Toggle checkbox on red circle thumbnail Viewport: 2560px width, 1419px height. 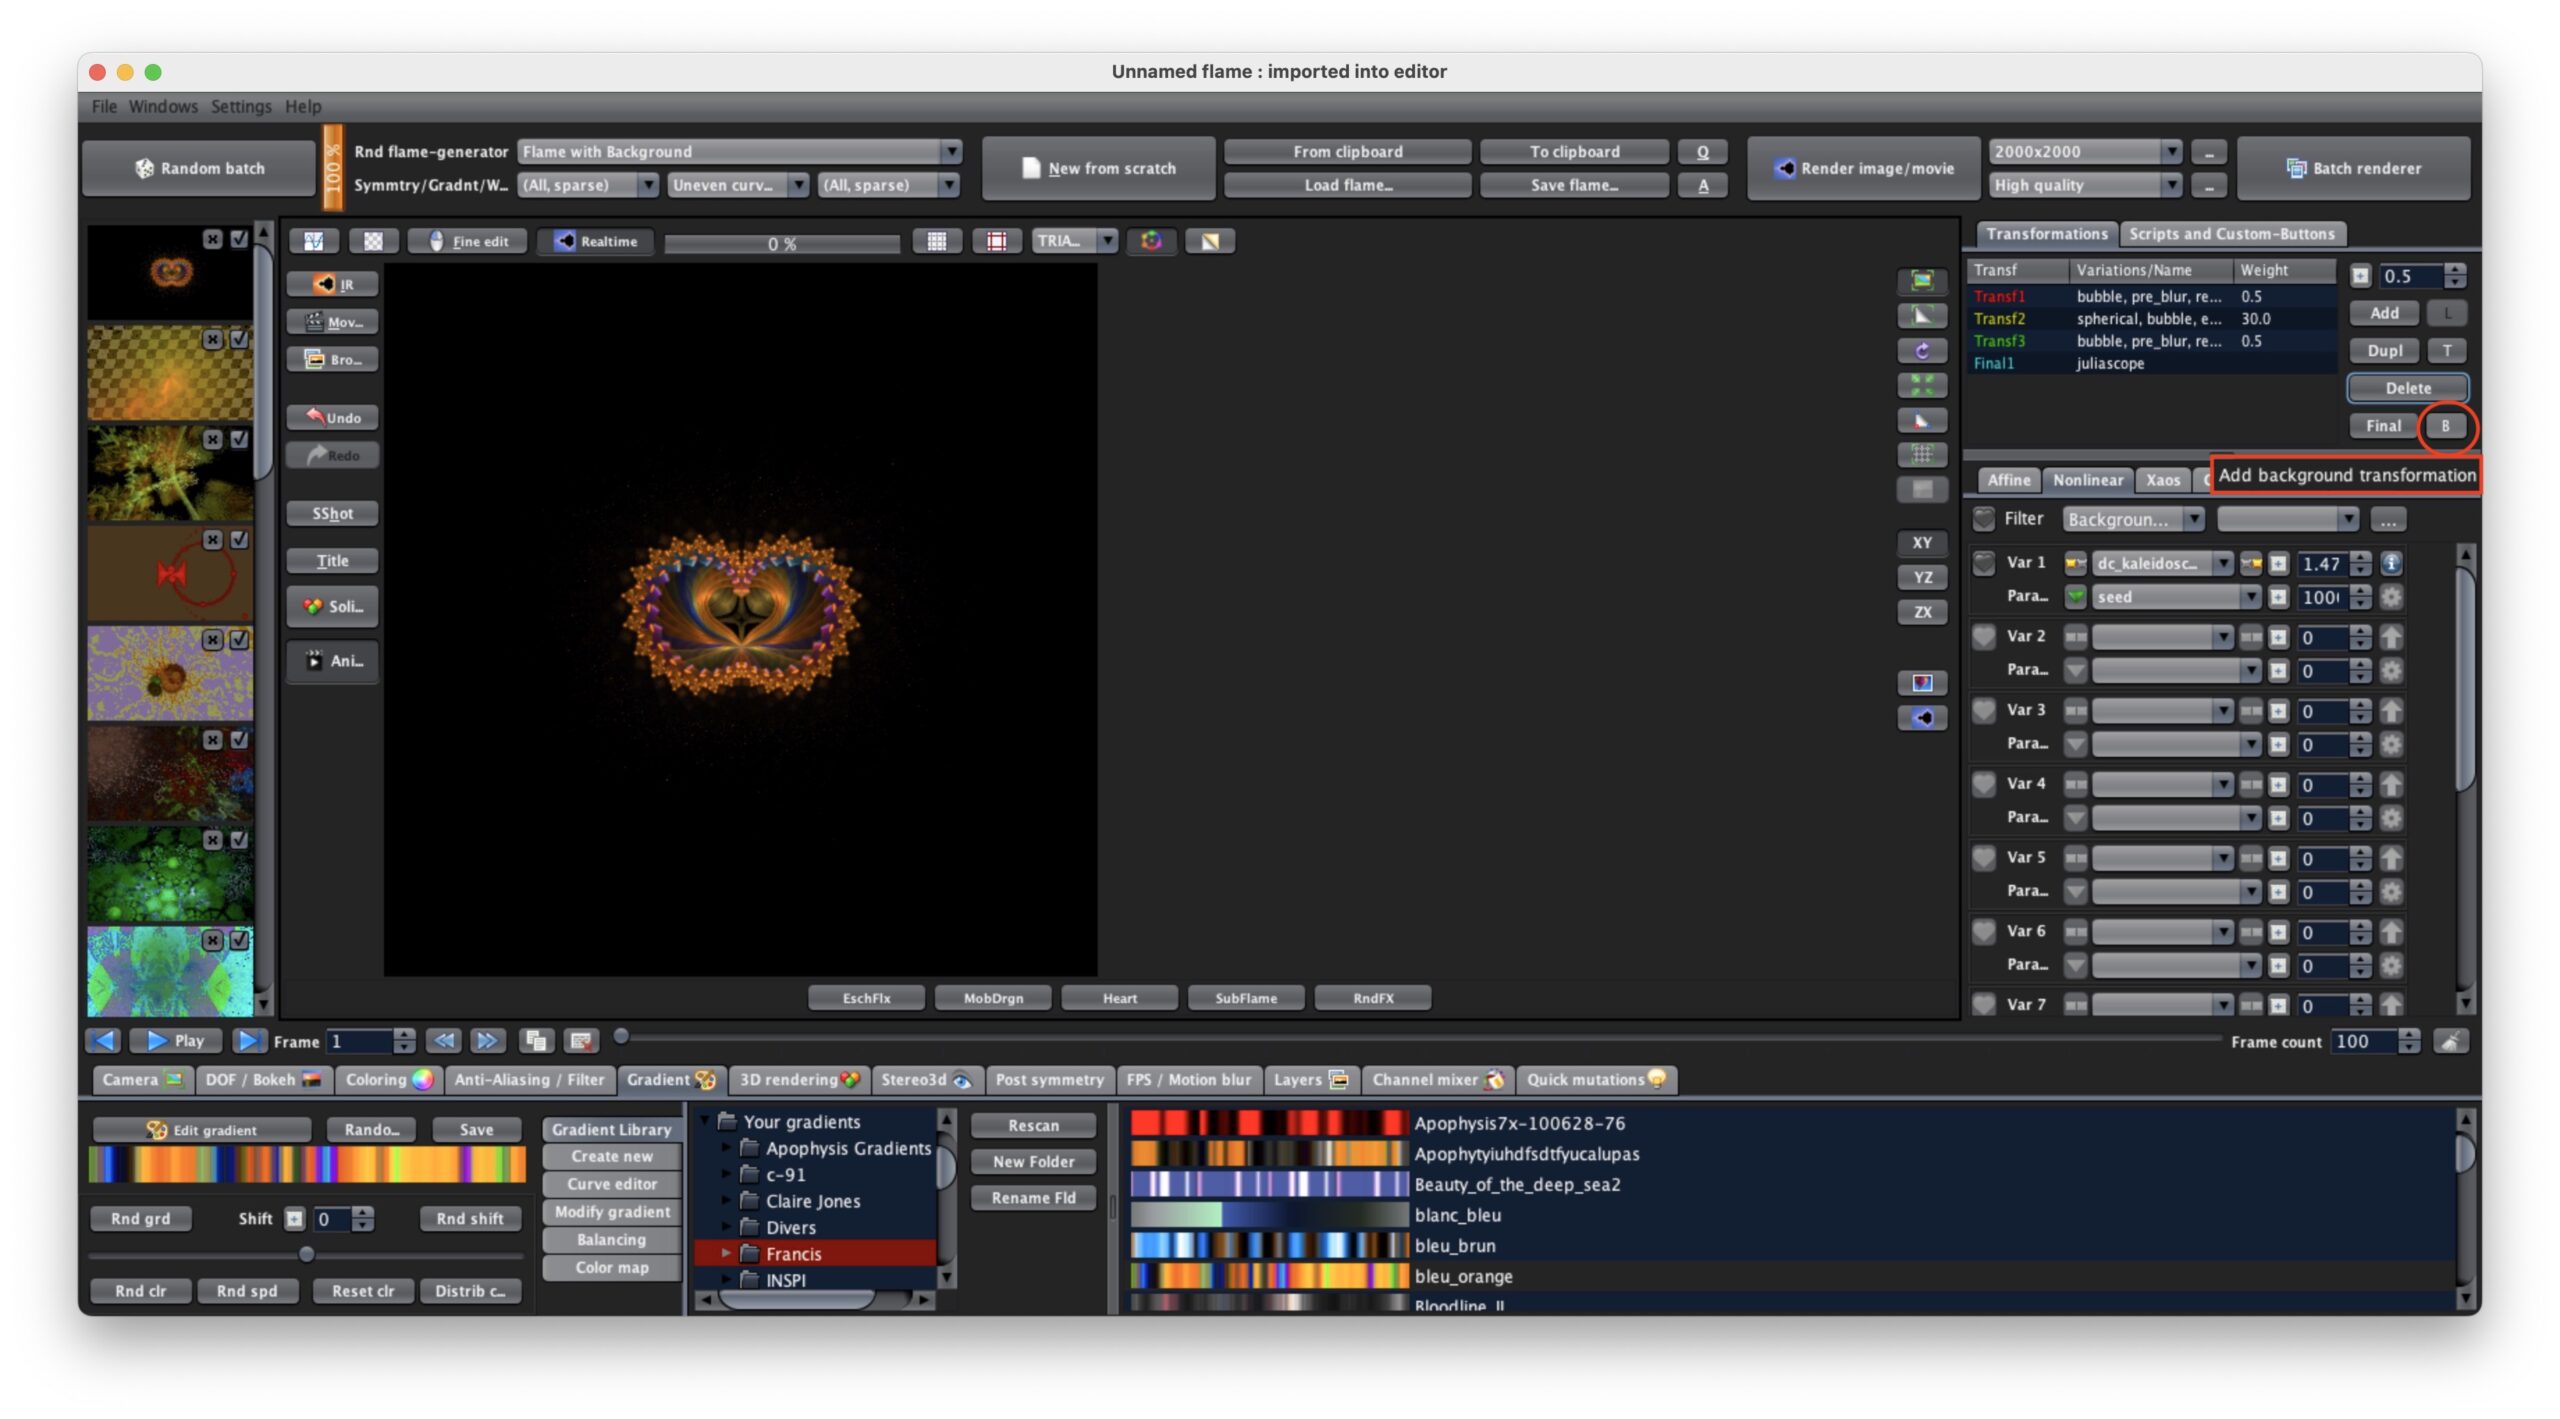(x=239, y=540)
